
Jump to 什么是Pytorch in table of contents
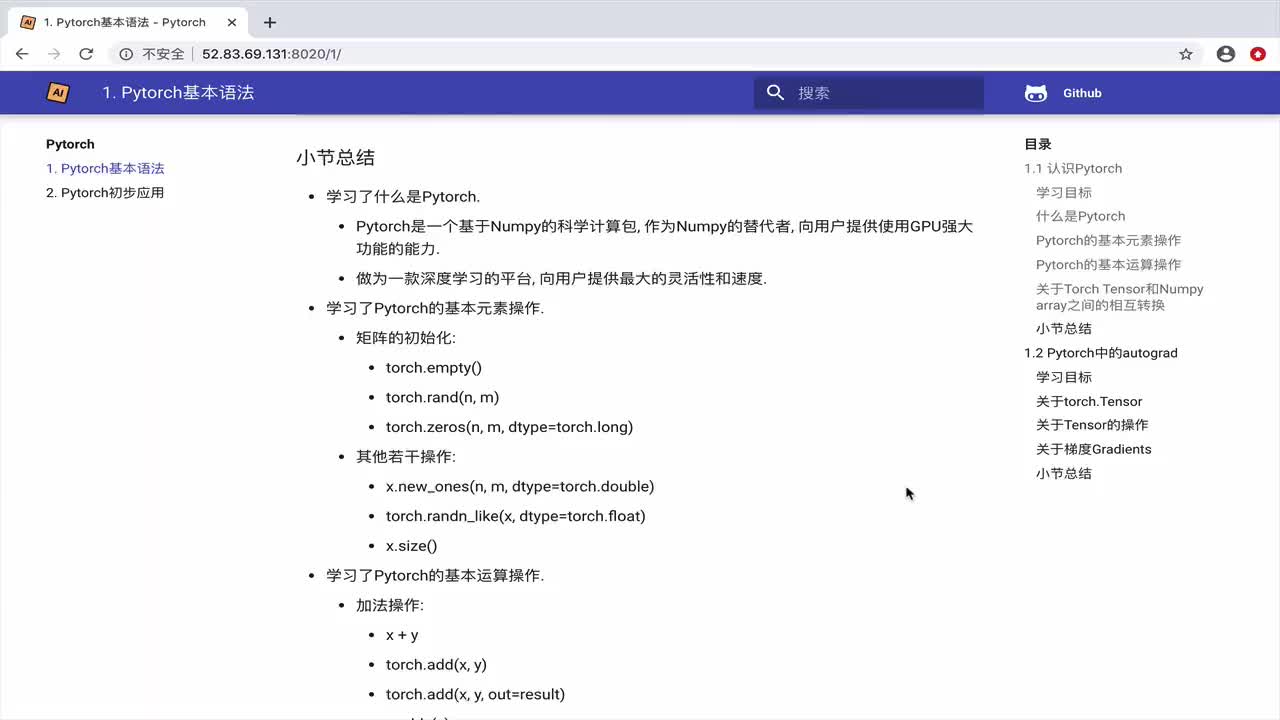(1081, 216)
